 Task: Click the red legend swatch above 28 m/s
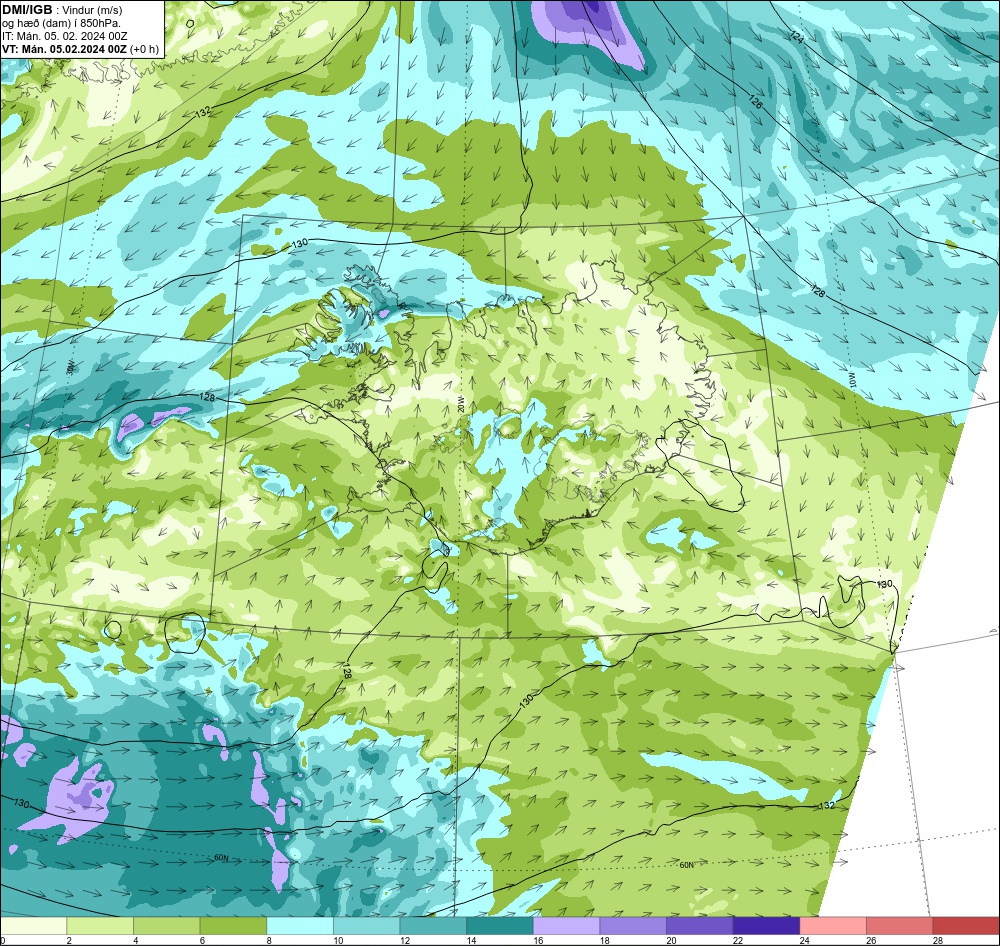pos(966,926)
